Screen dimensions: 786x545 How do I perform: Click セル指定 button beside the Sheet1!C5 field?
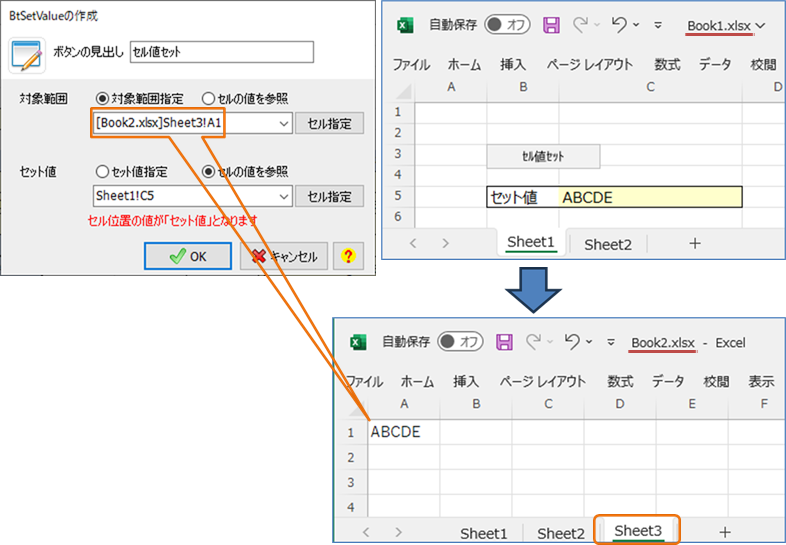[329, 196]
